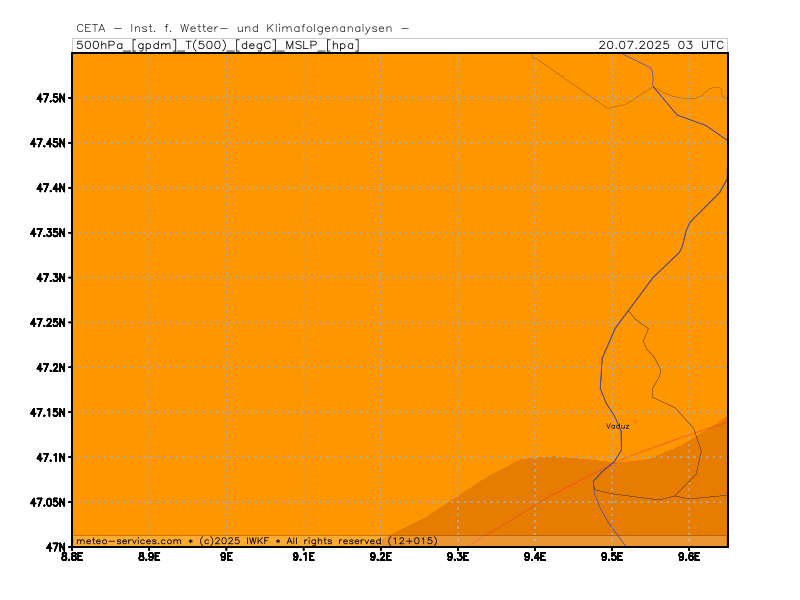
Task: Click the 9E longitude label
Action: coord(227,556)
